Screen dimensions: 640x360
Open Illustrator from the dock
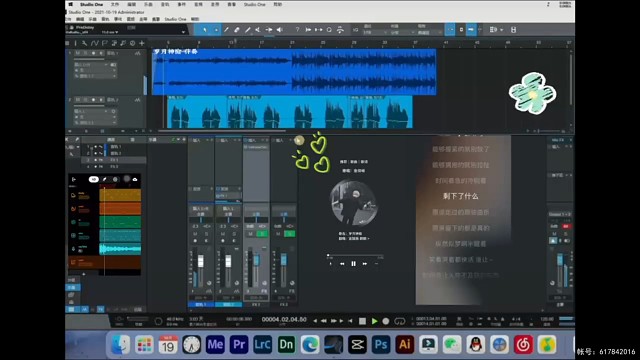[404, 344]
